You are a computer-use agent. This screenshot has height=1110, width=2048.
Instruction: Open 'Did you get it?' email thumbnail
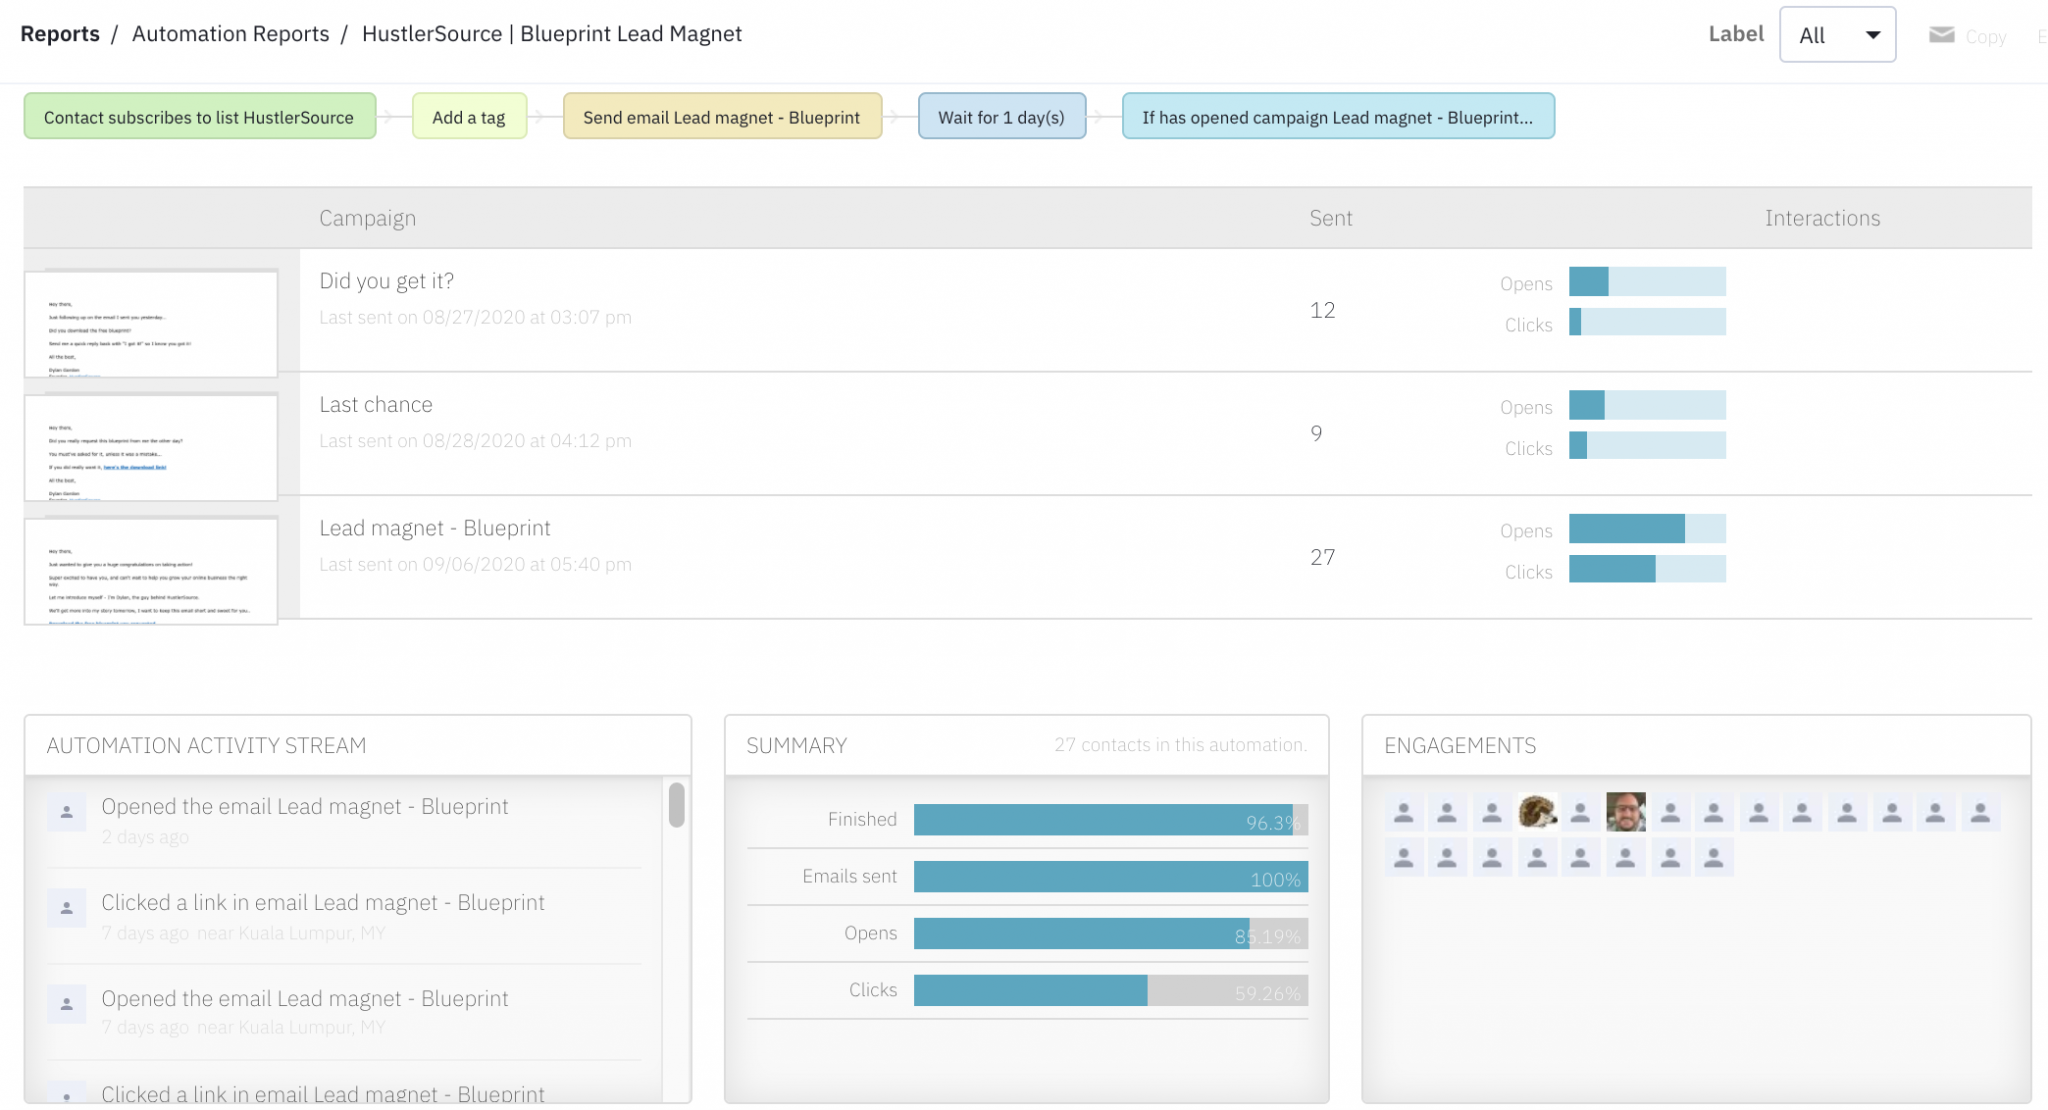point(151,323)
